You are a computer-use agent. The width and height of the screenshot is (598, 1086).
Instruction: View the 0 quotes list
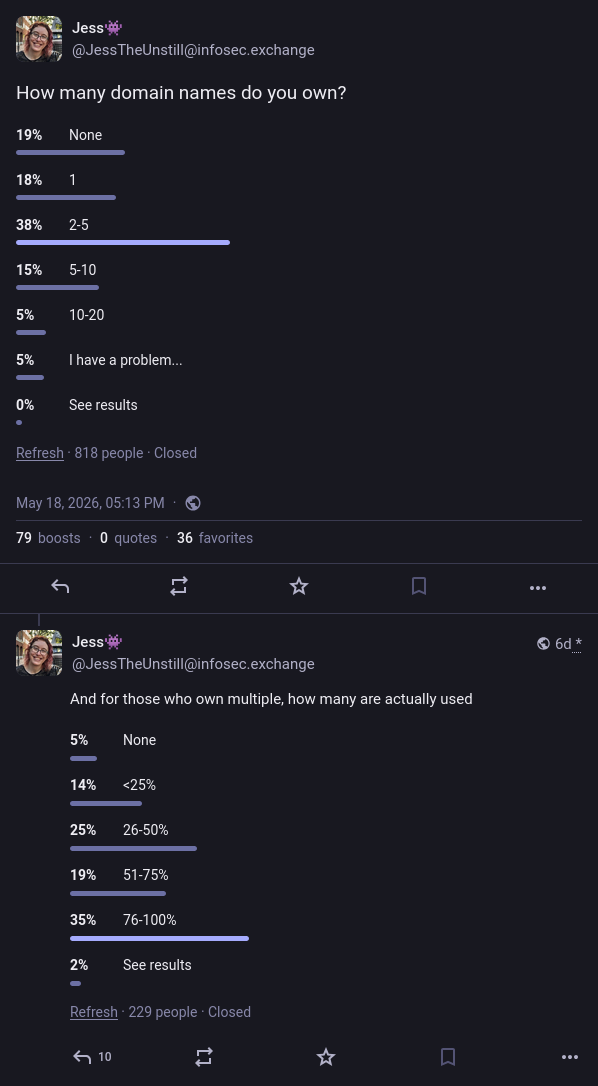pos(128,538)
